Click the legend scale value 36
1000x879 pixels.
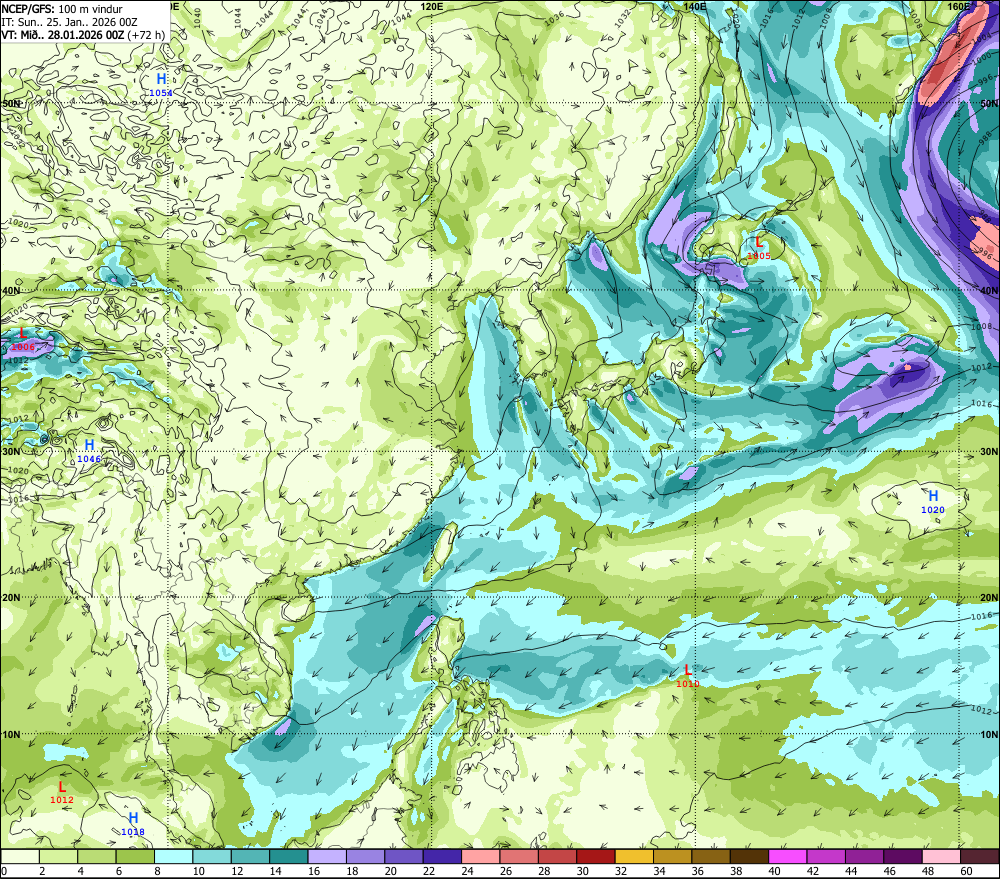698,871
